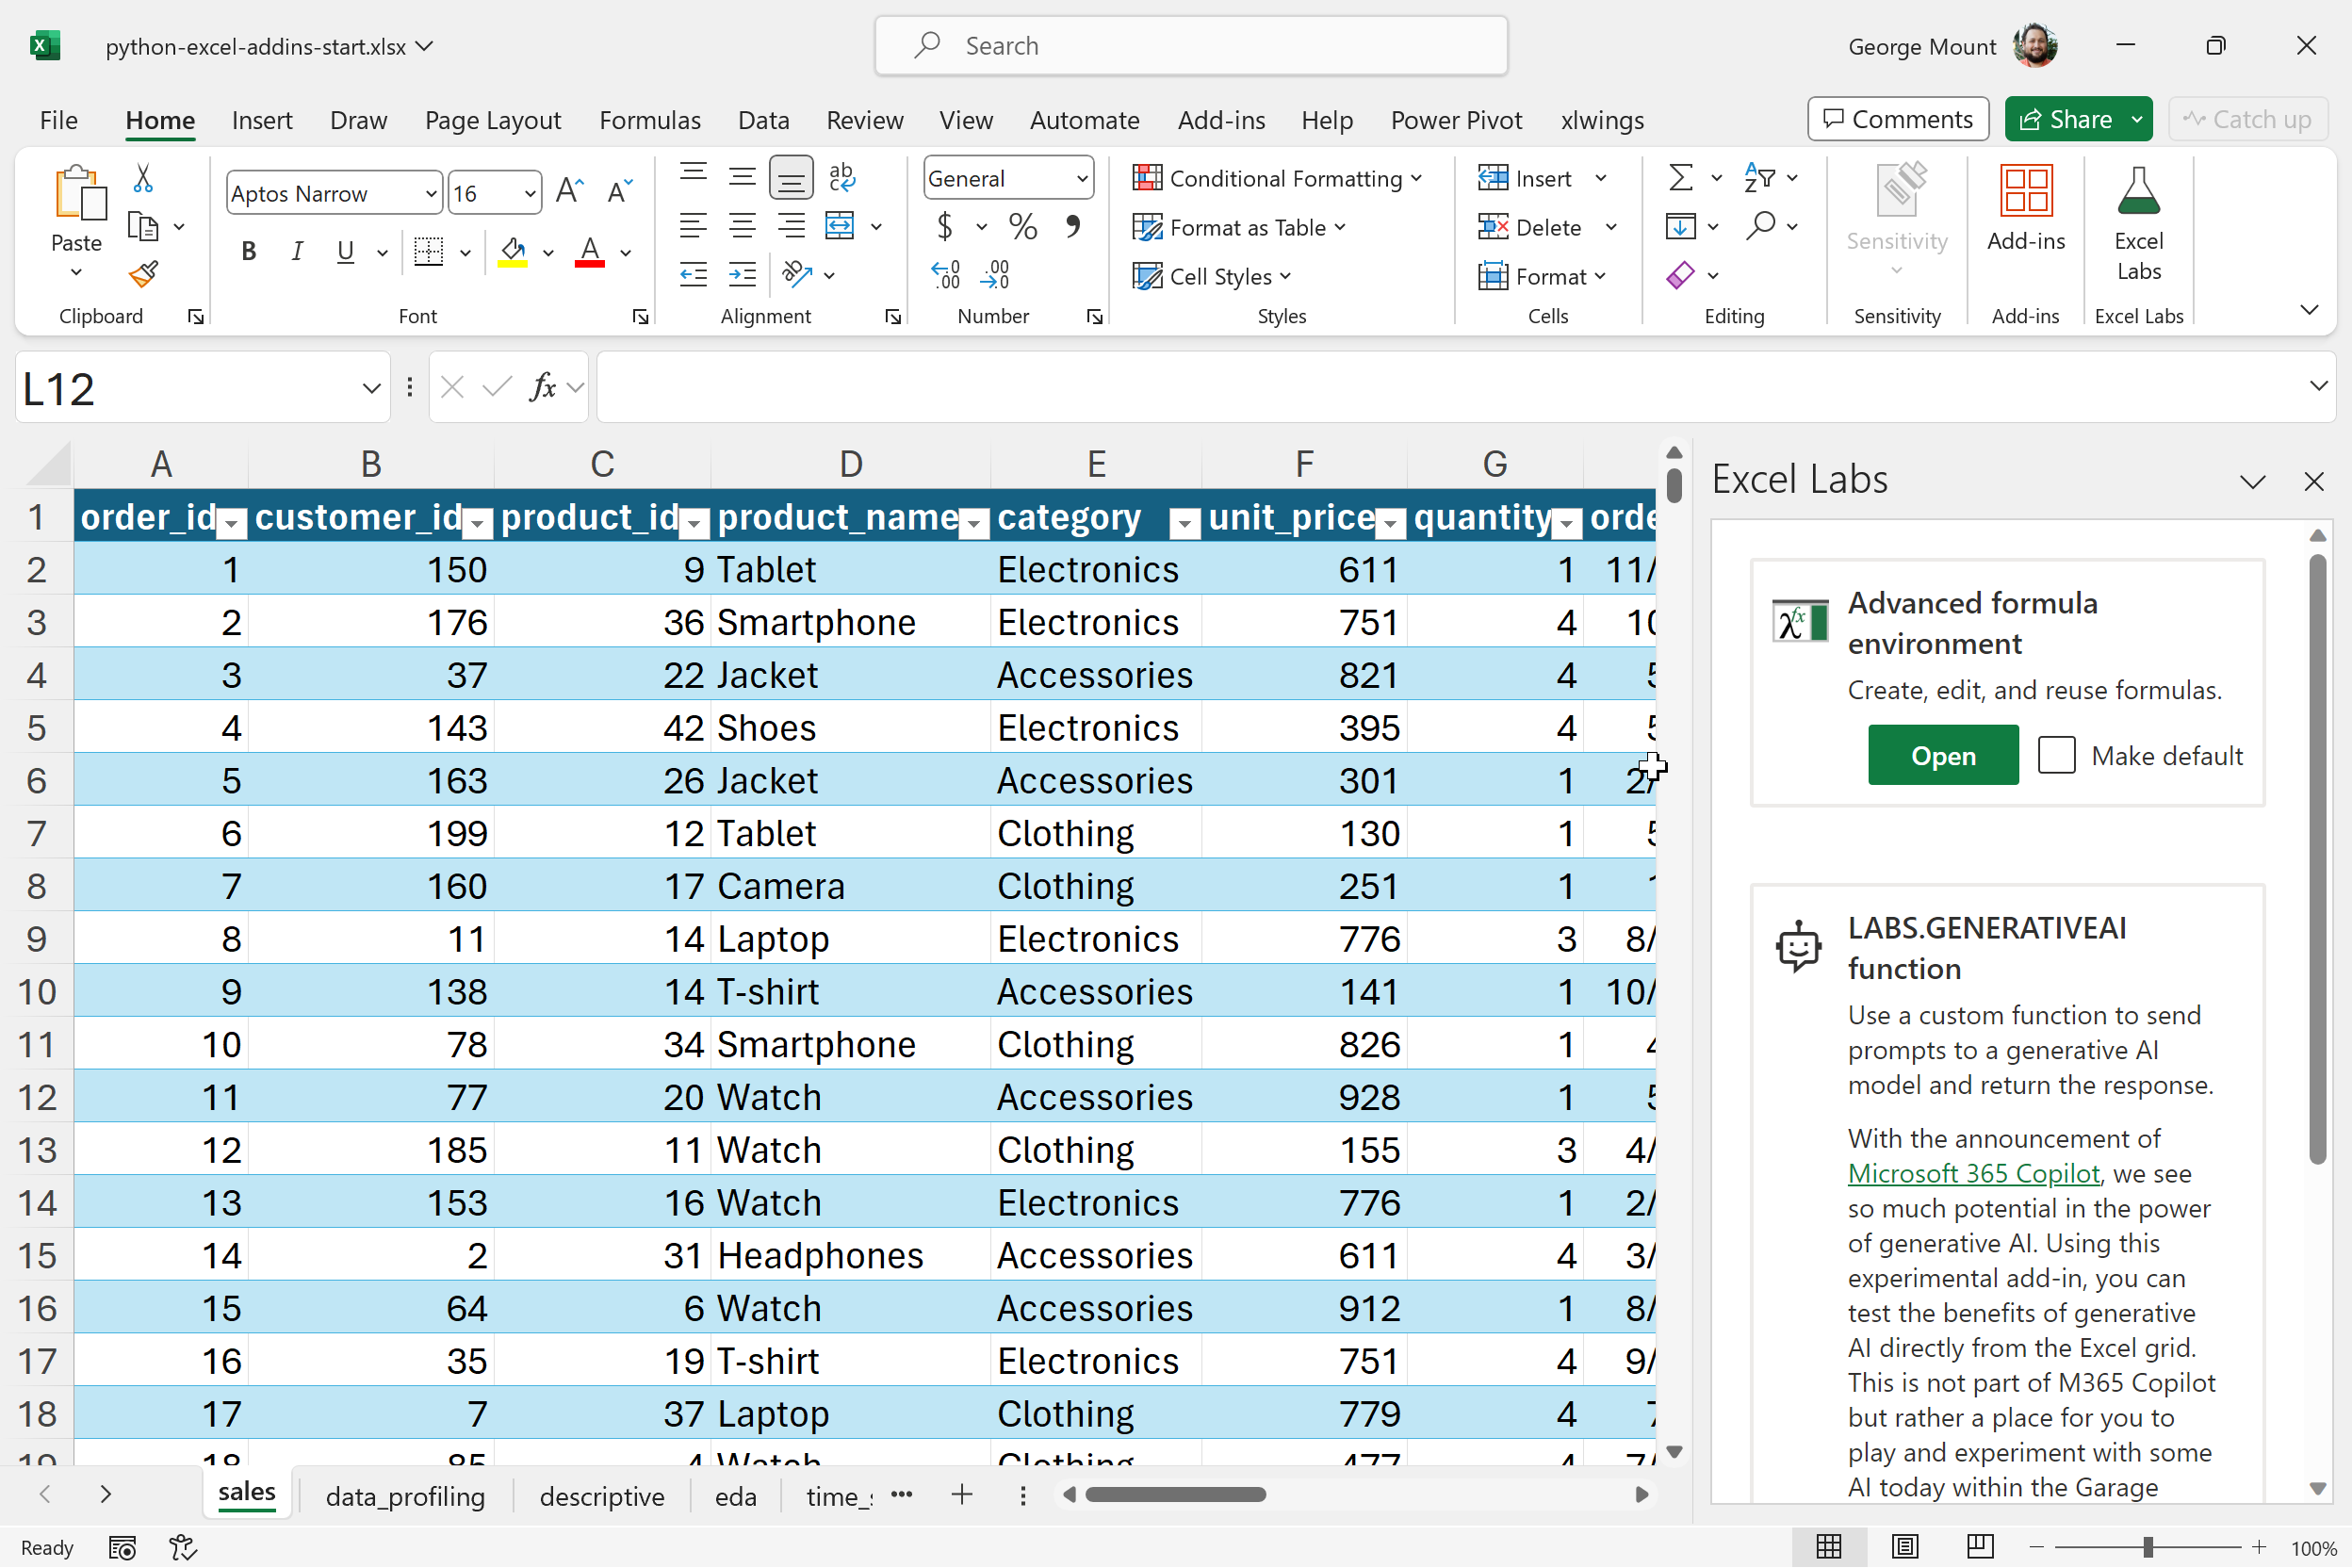This screenshot has height=1568, width=2352.
Task: Open the Microsoft 365 Copilot link
Action: coord(1972,1173)
